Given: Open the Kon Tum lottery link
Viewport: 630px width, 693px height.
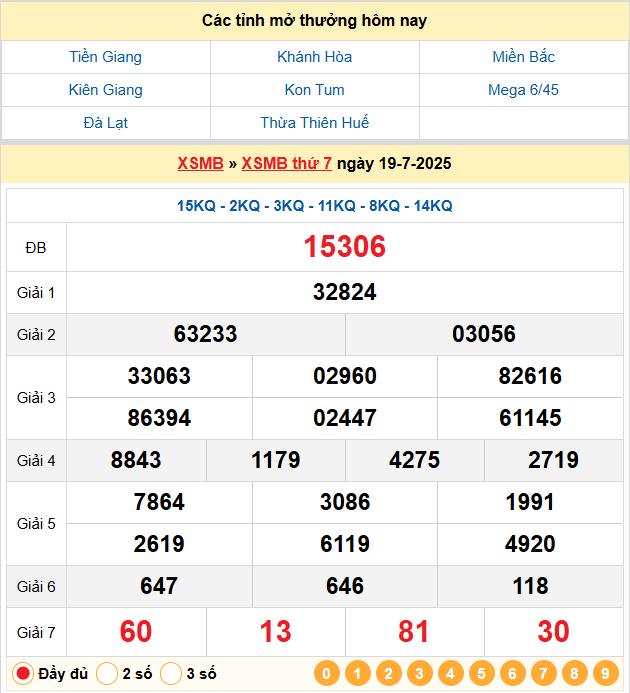Looking at the screenshot, I should (314, 90).
